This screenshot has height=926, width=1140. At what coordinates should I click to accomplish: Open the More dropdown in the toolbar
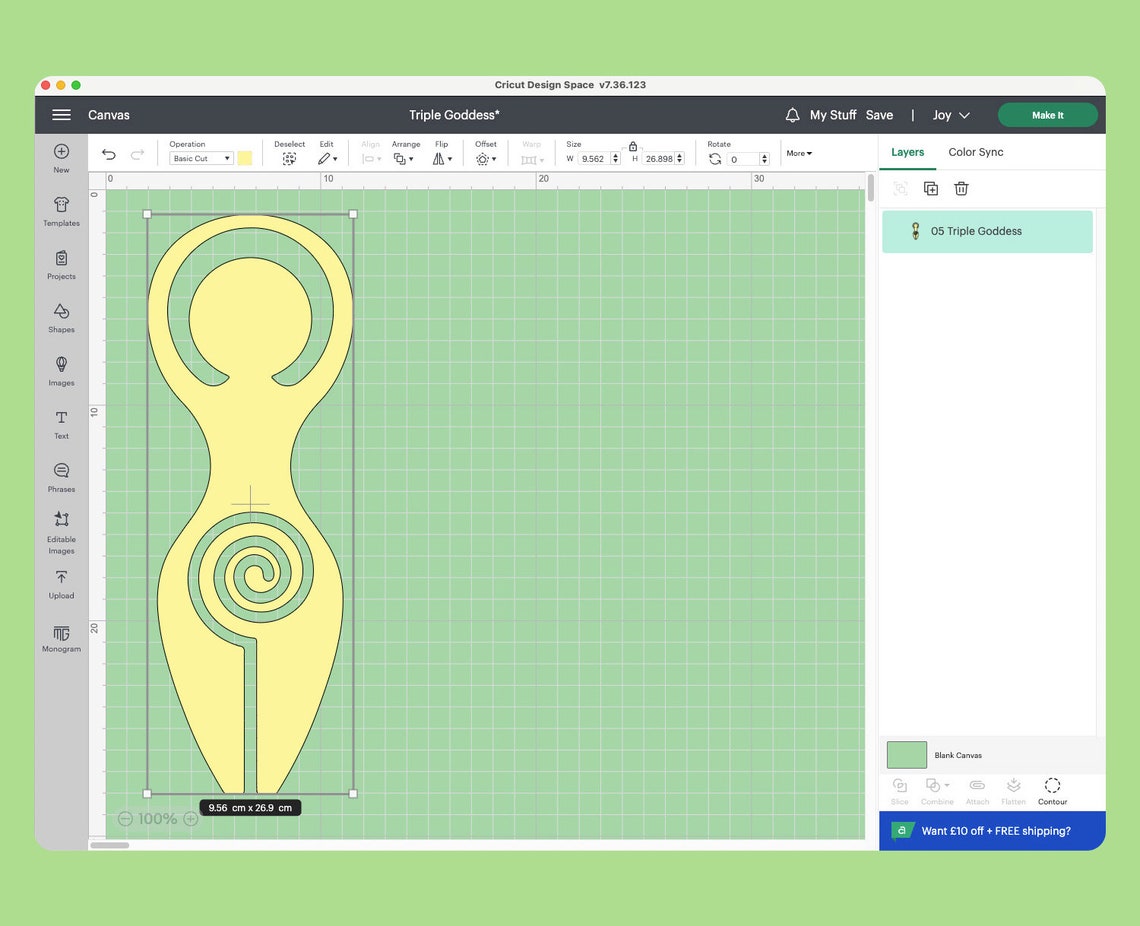[x=799, y=153]
